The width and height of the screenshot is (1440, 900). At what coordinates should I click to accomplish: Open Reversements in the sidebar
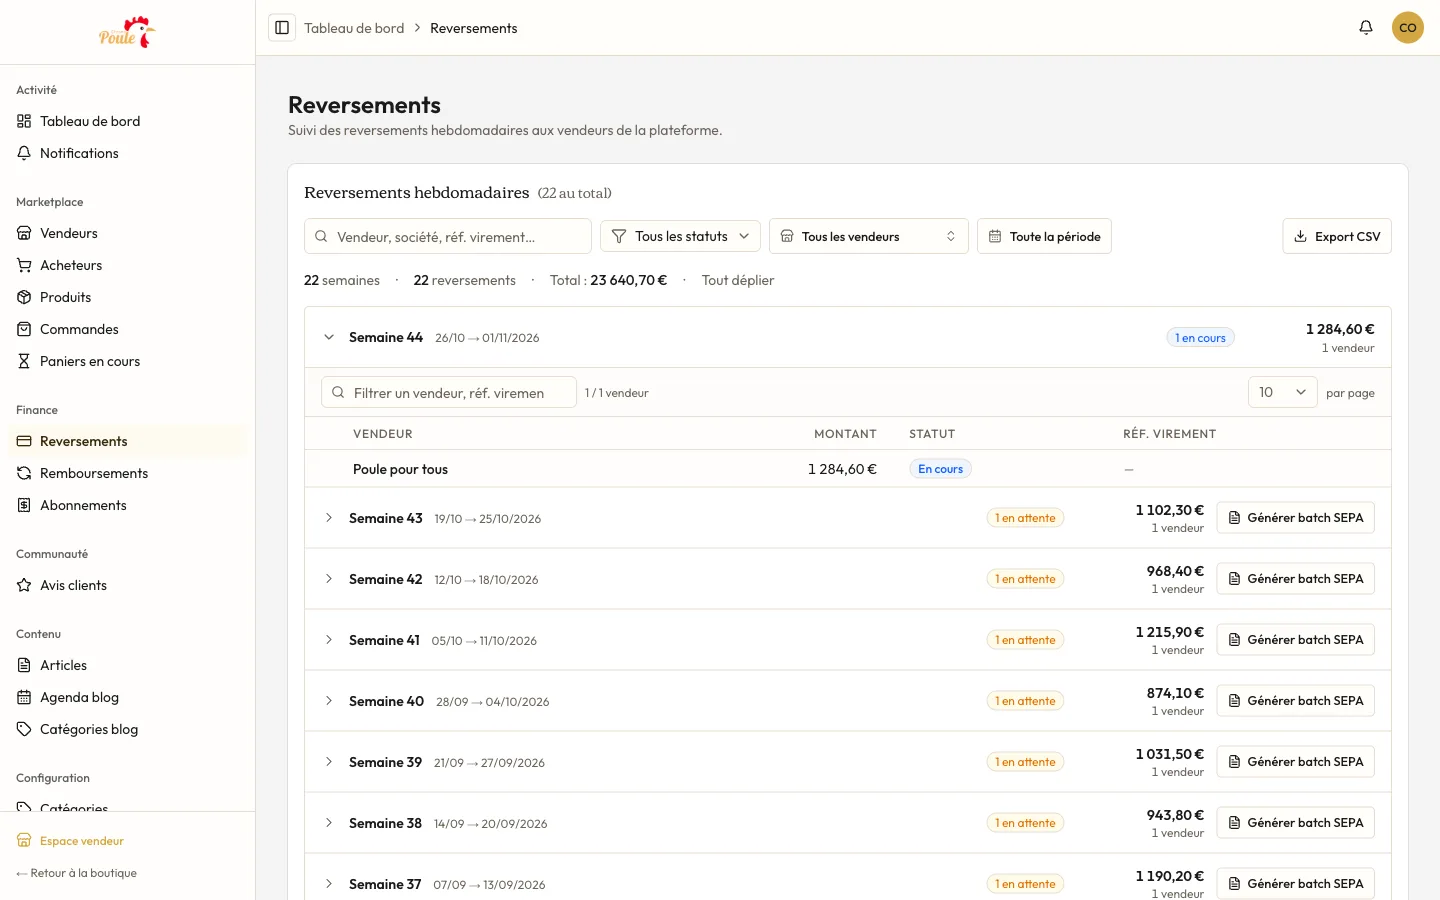(127, 441)
